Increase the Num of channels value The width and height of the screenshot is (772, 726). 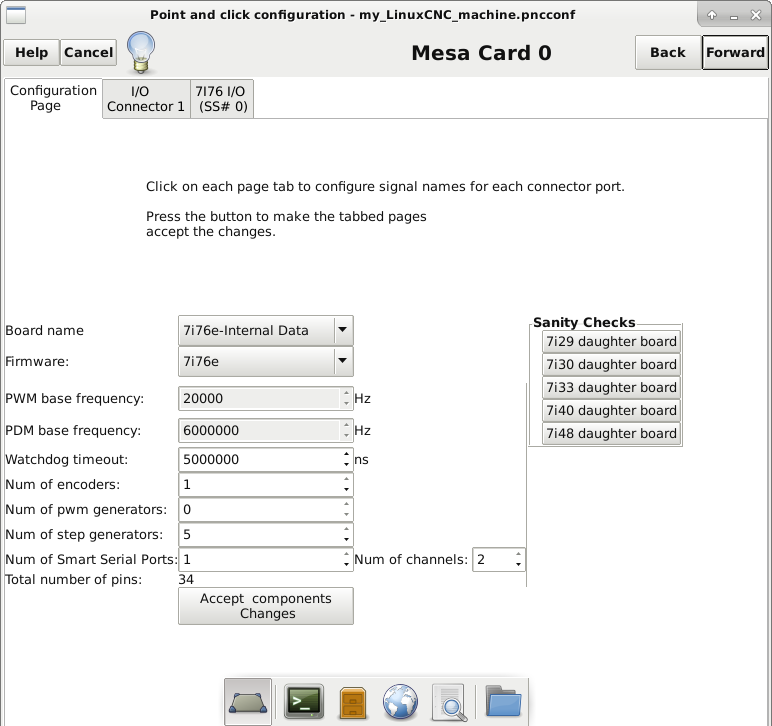pos(518,554)
